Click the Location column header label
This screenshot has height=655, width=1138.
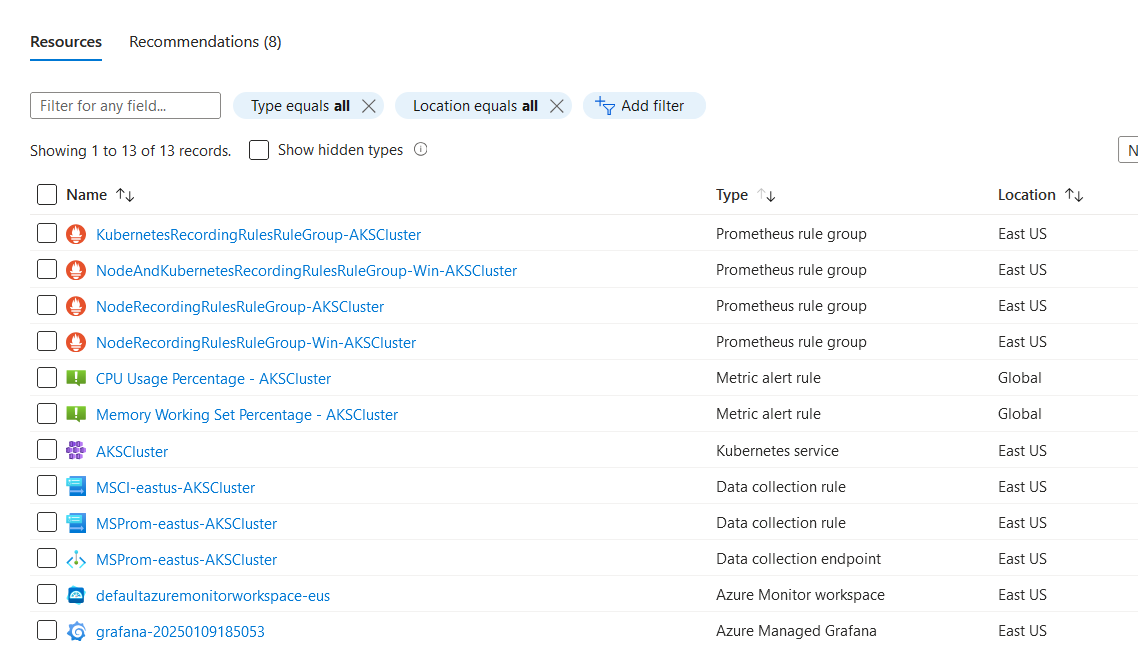pos(1026,195)
